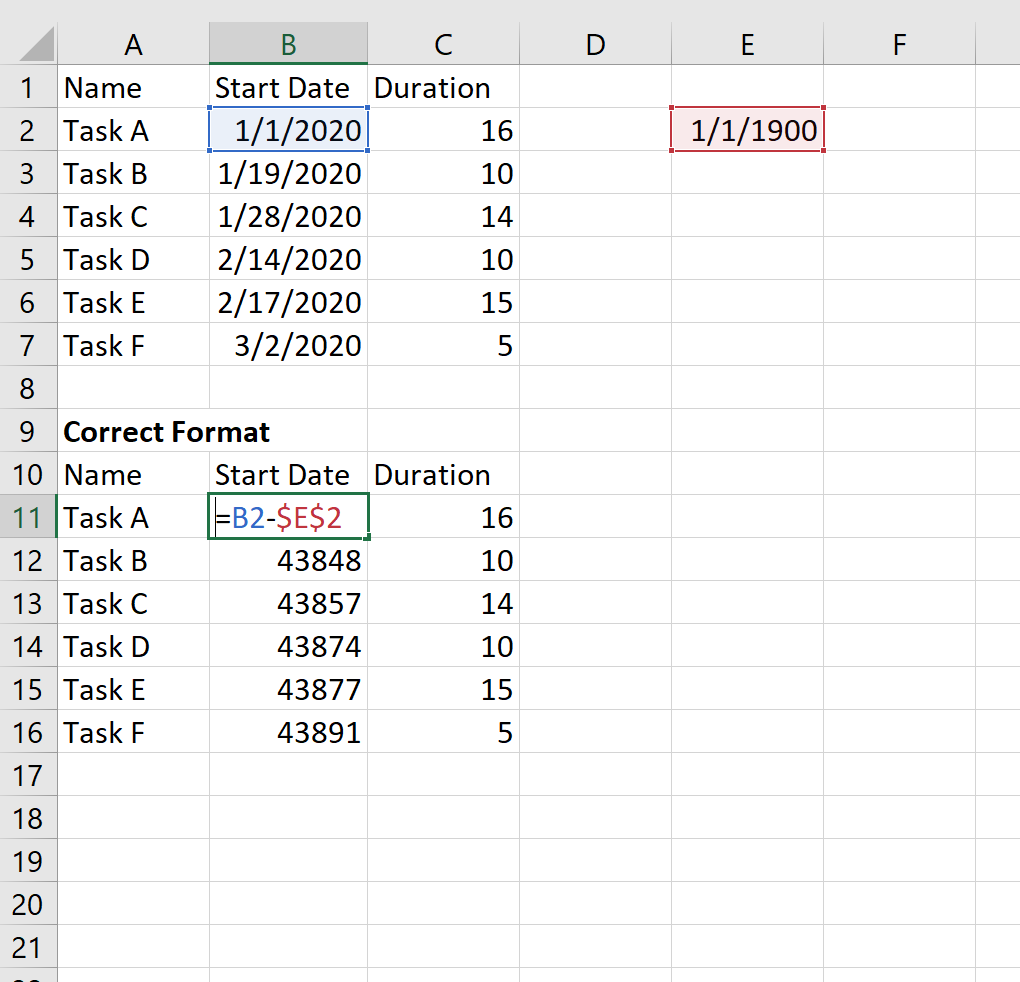This screenshot has width=1020, height=982.
Task: Click the fill handle of cell B11
Action: [368, 538]
